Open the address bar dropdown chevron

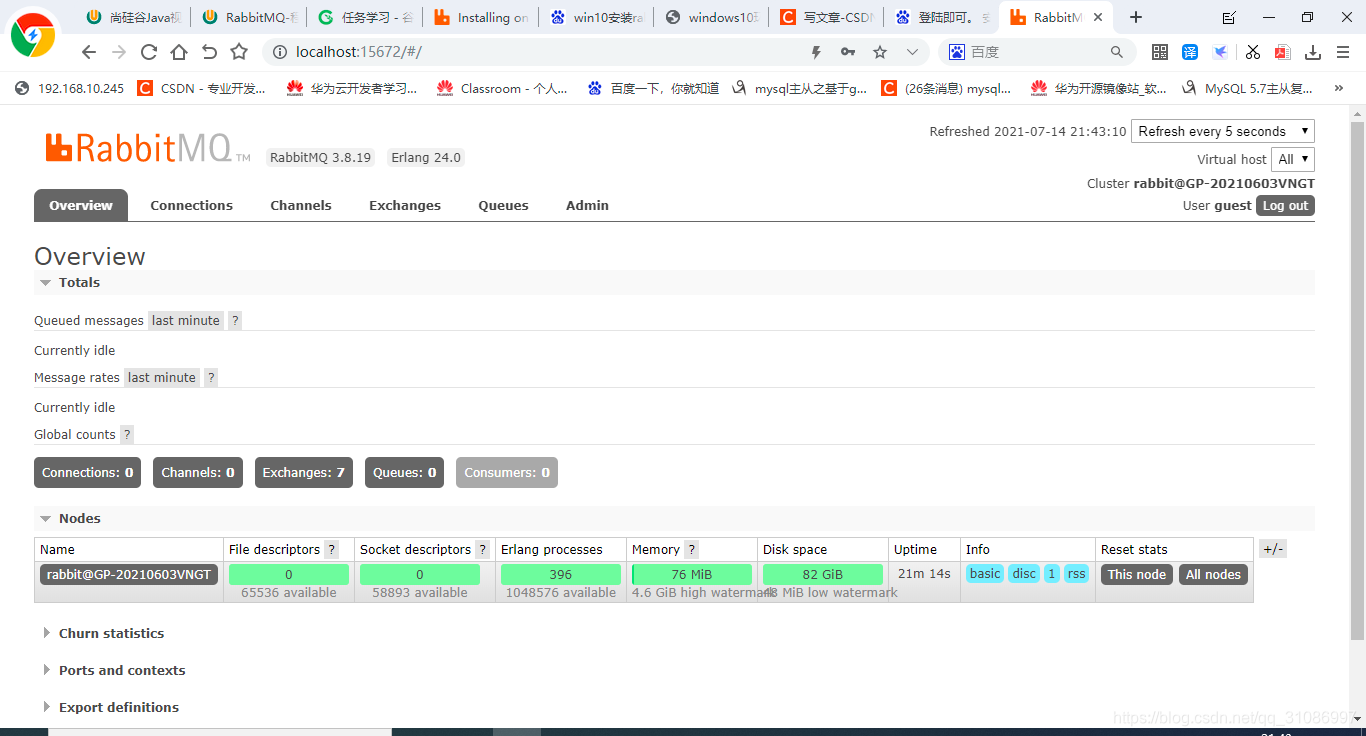point(912,52)
